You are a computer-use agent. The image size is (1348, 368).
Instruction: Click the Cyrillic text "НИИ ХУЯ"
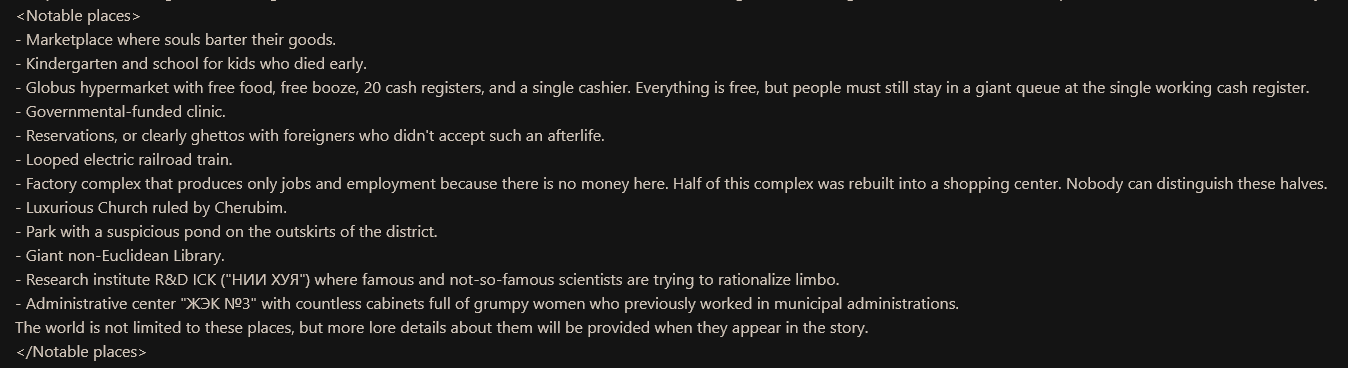(x=267, y=280)
